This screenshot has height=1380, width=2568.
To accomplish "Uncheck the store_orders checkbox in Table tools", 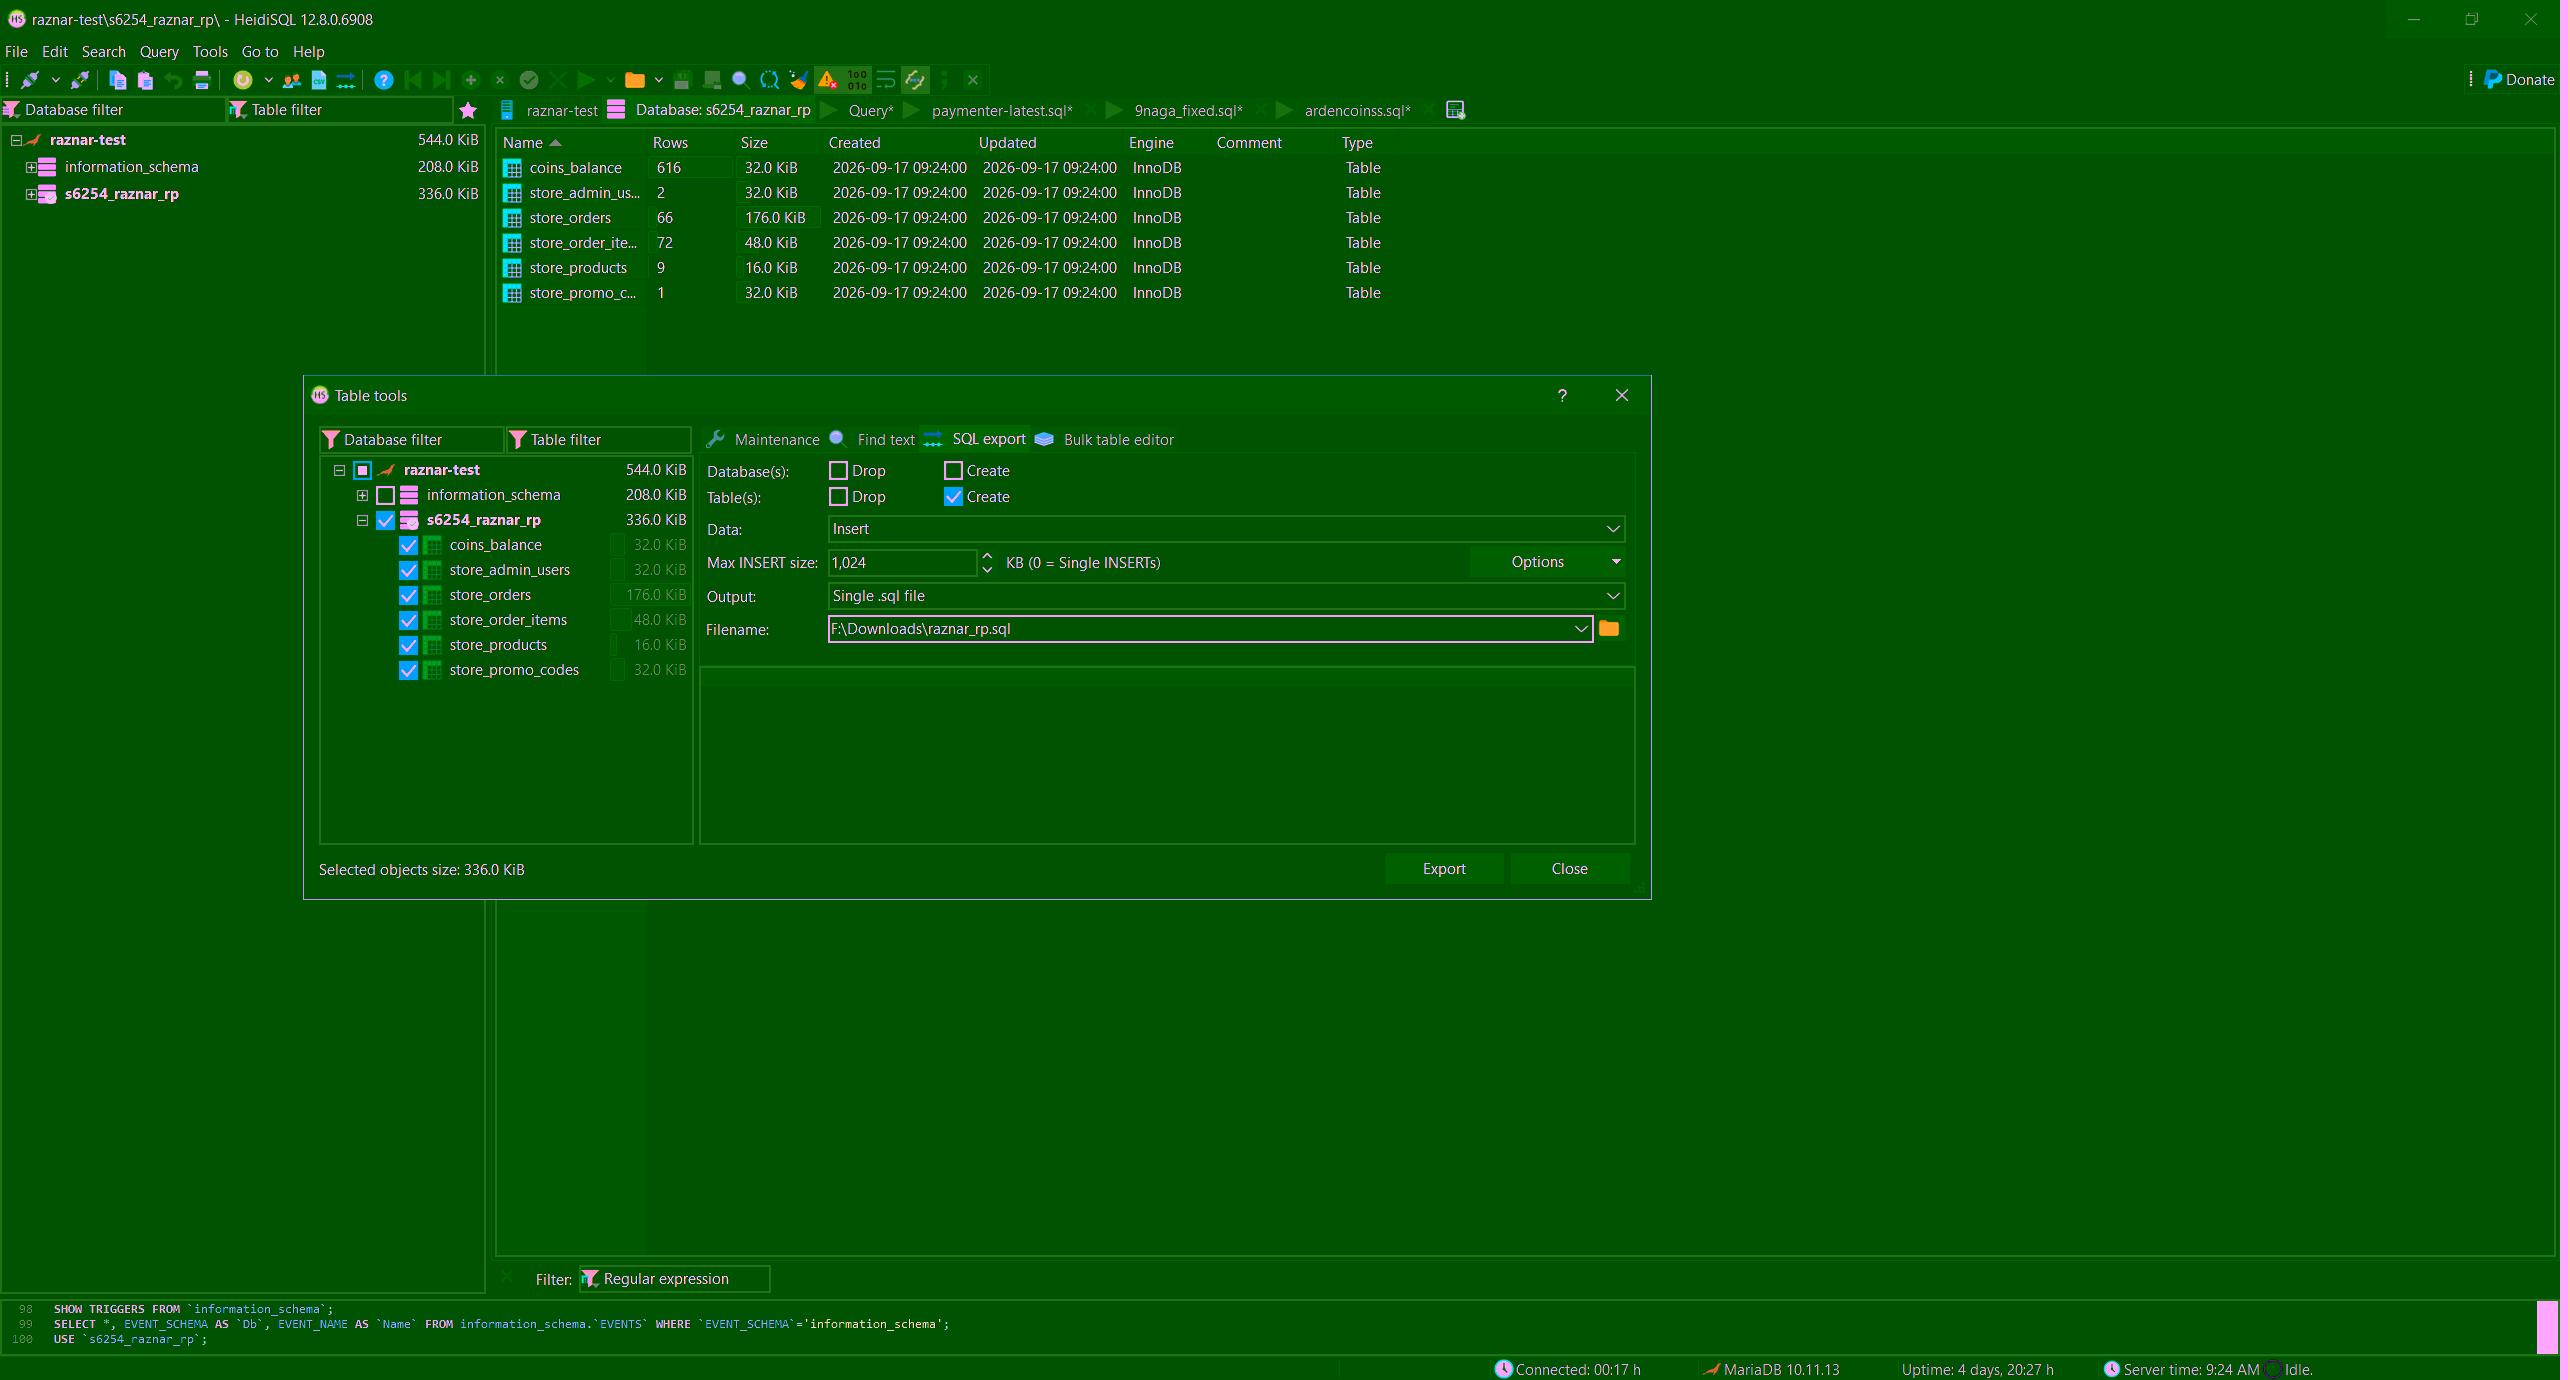I will click(x=408, y=595).
